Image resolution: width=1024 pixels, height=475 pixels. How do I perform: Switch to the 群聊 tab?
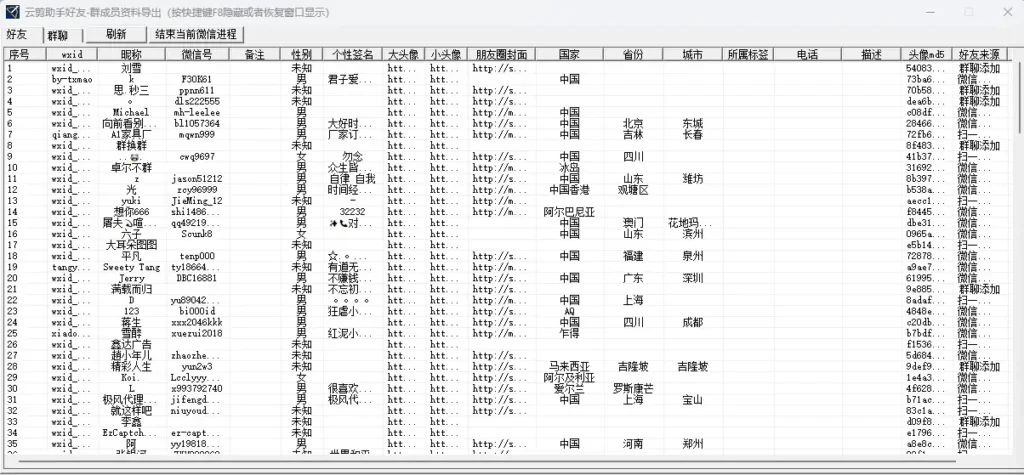point(57,35)
